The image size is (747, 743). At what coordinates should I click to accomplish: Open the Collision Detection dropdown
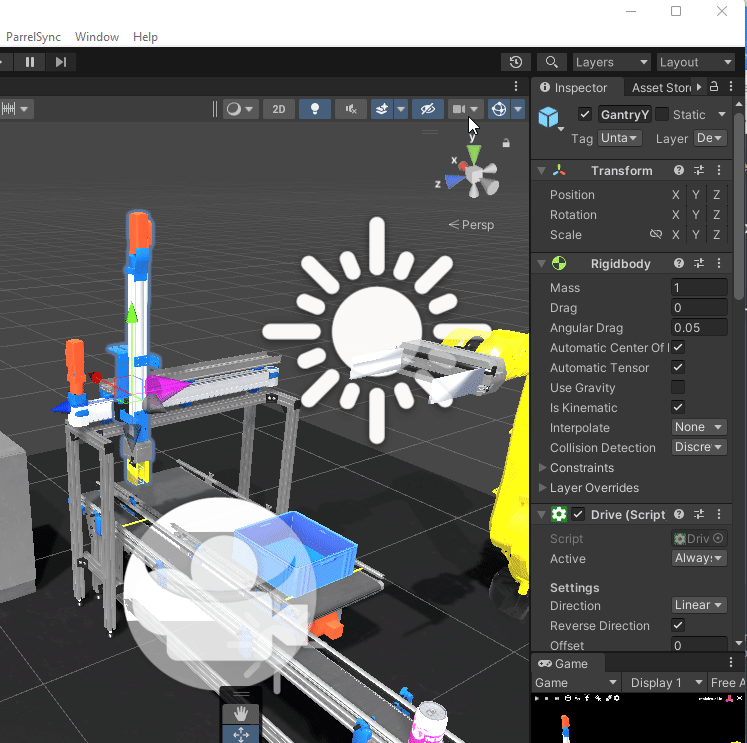[x=698, y=448]
